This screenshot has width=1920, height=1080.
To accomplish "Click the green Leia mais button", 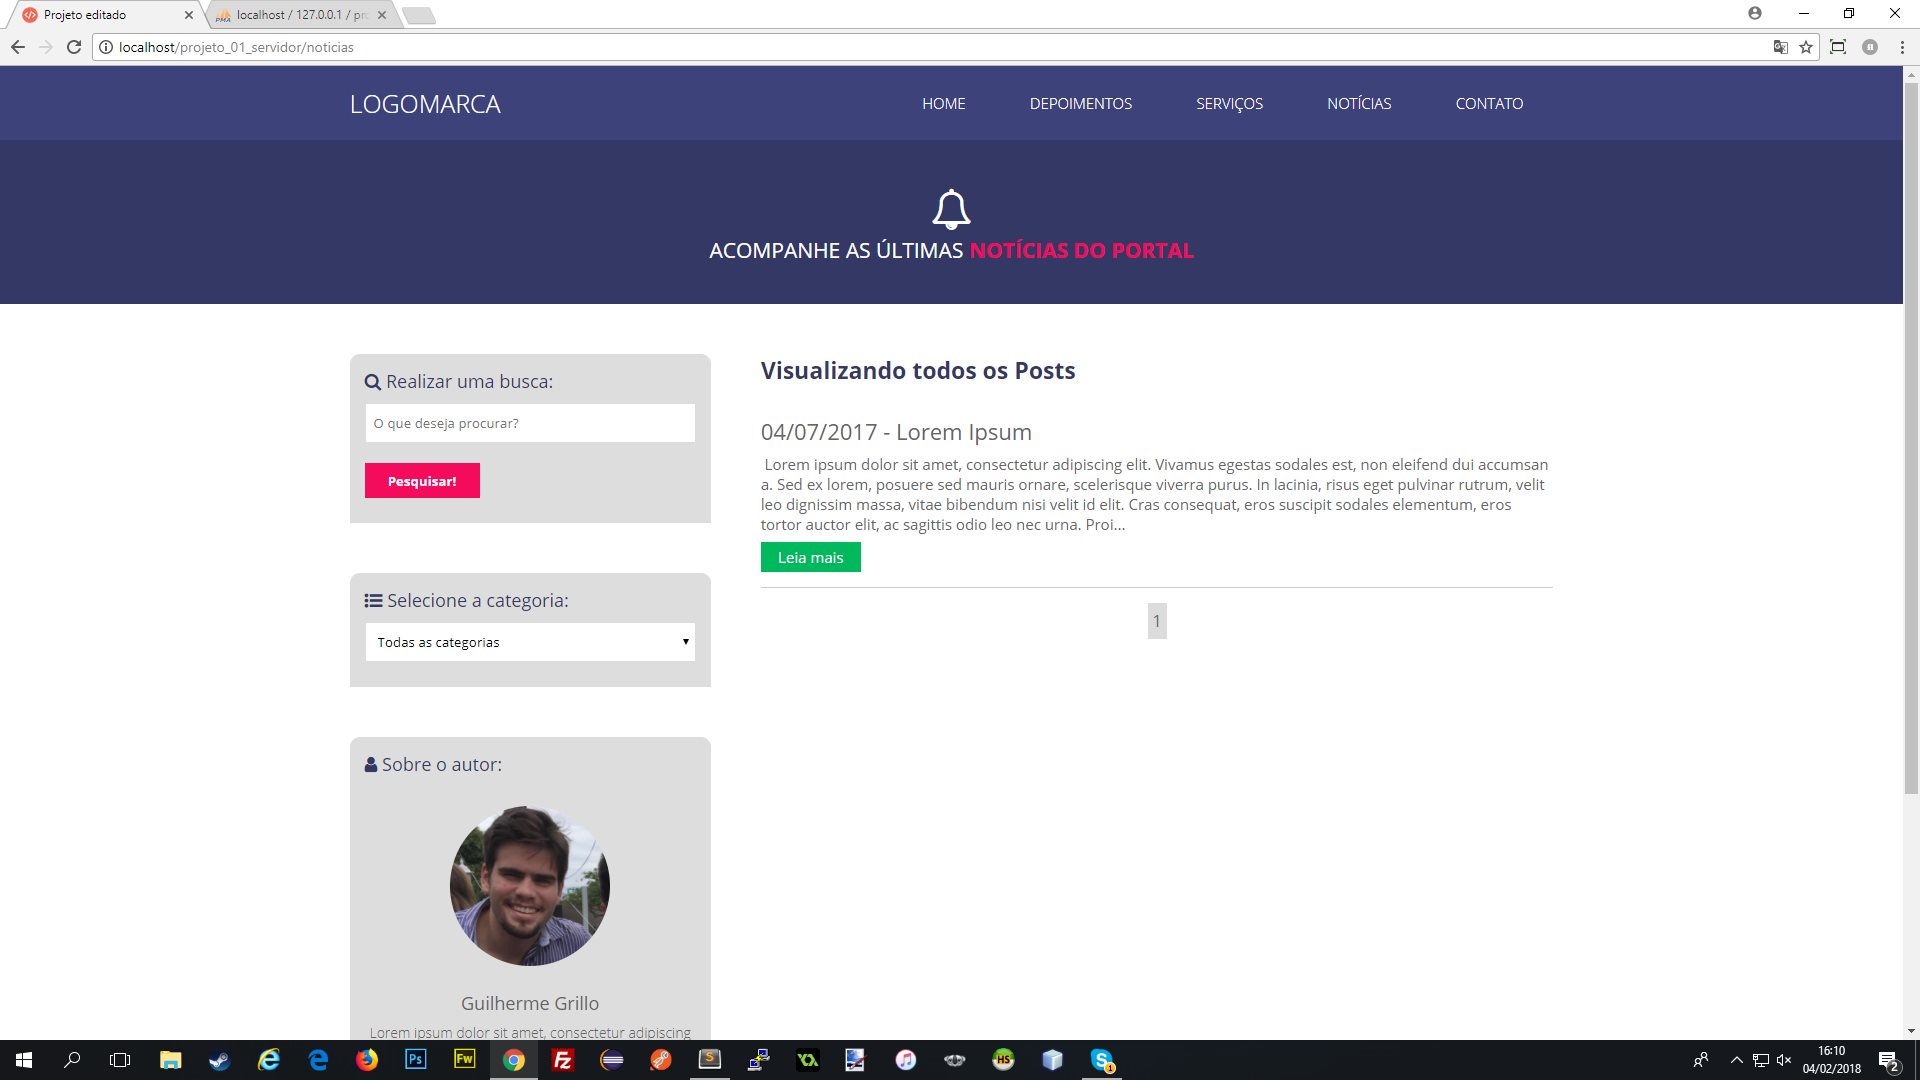I will [x=810, y=558].
